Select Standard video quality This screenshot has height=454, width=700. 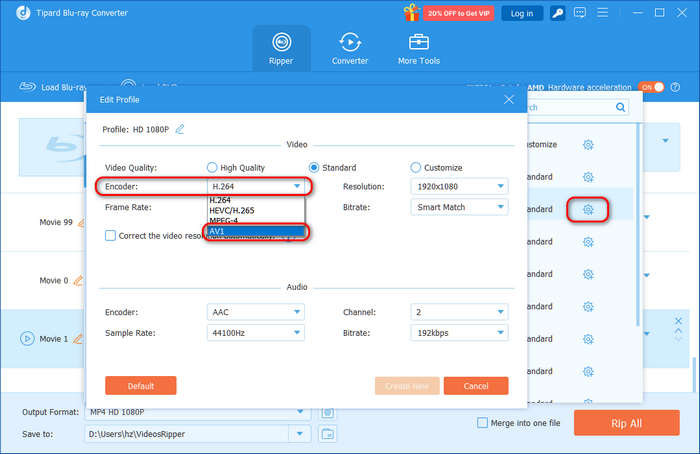pyautogui.click(x=314, y=167)
